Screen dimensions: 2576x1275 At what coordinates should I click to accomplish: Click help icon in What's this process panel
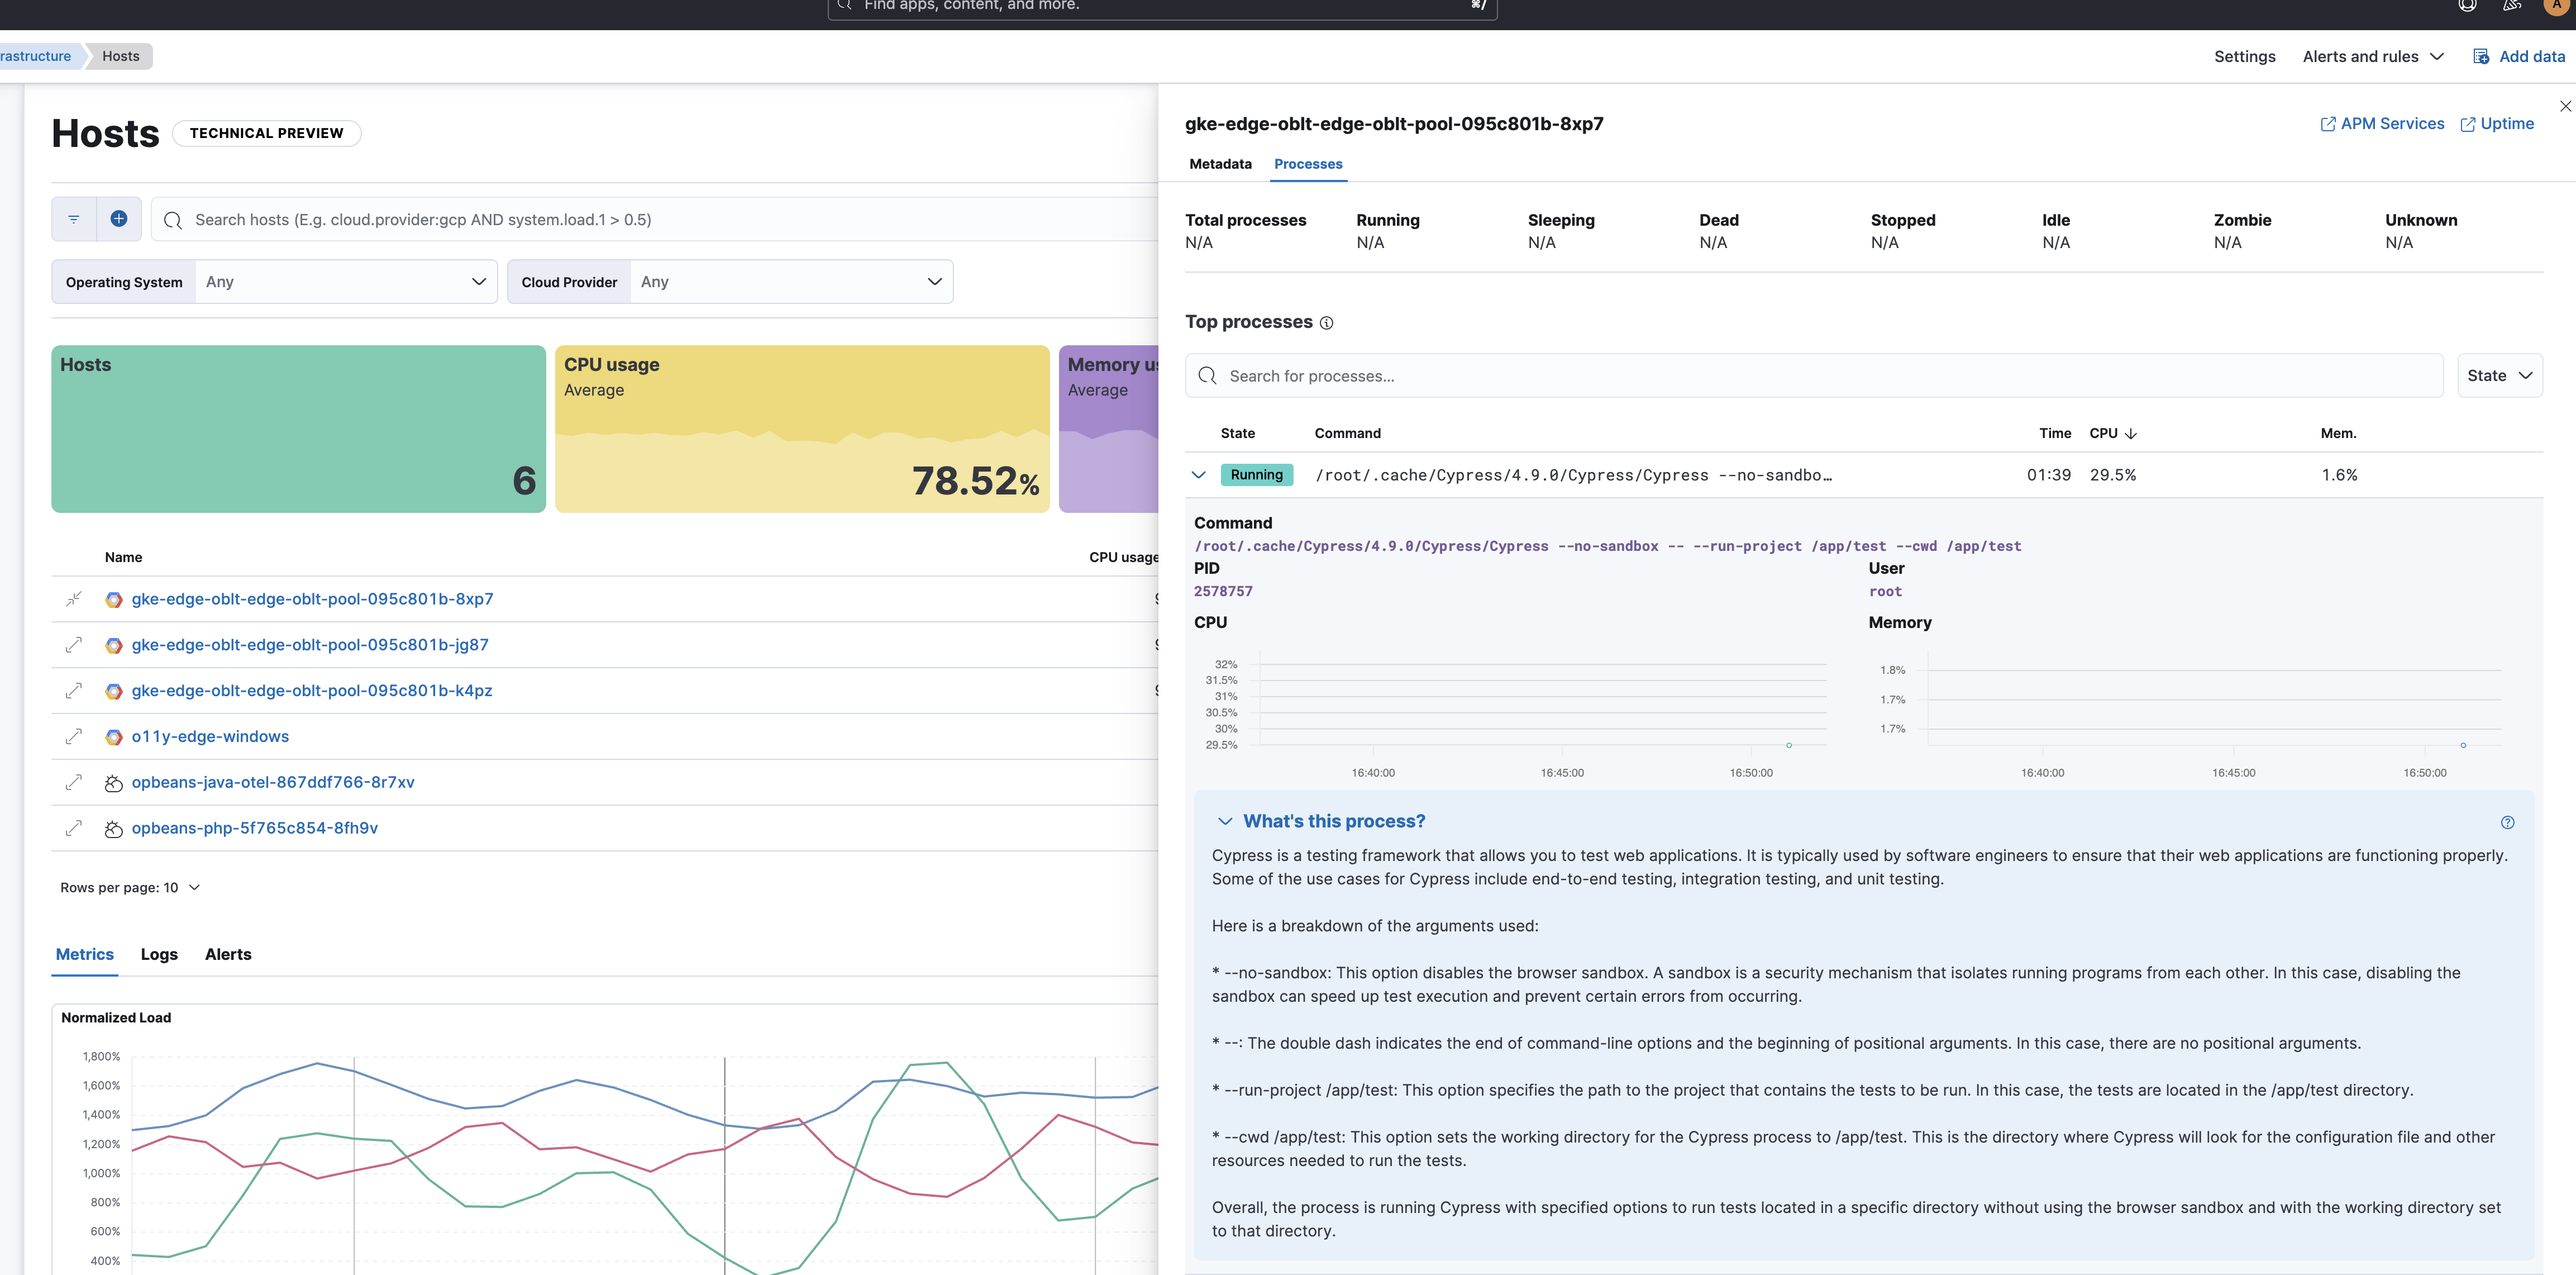pos(2507,822)
